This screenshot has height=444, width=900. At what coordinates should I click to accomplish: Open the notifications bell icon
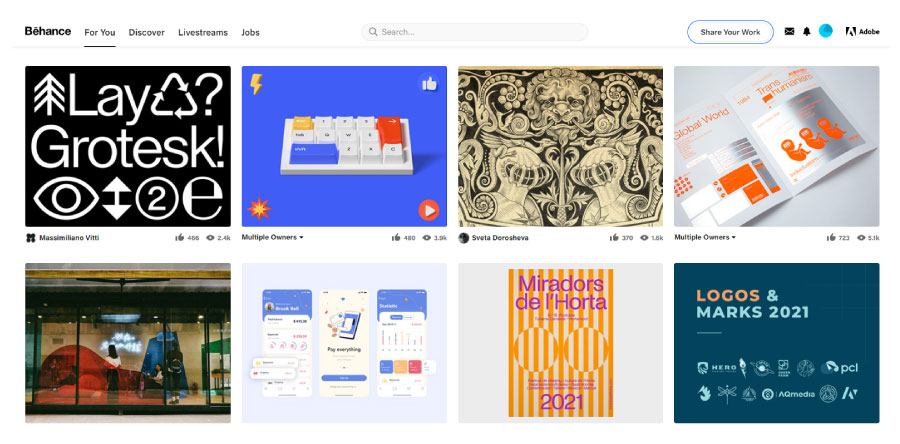tap(806, 32)
